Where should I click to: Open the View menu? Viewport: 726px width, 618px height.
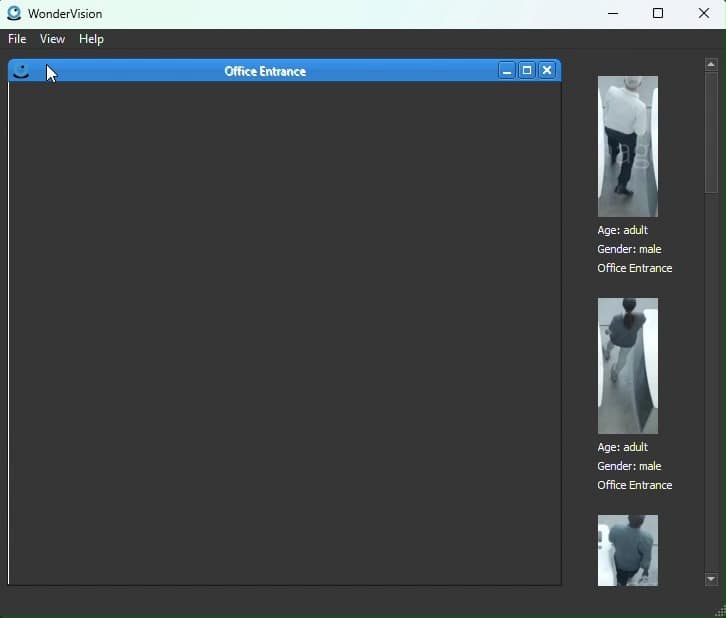[x=52, y=39]
